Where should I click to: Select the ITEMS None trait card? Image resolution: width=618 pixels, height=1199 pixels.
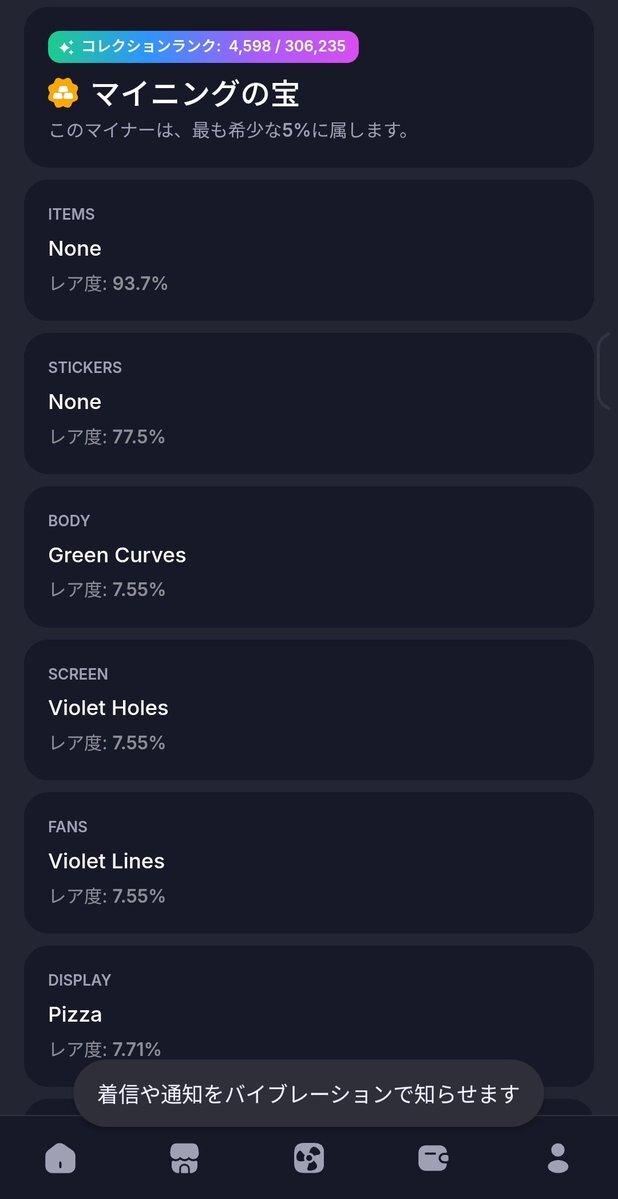click(308, 250)
